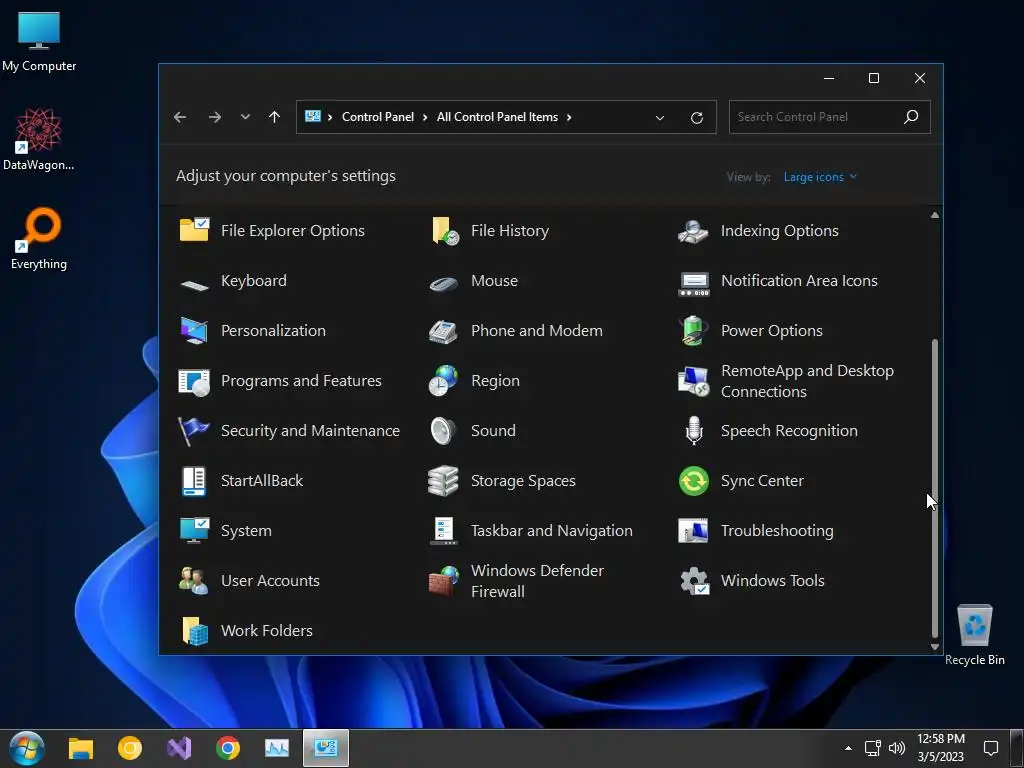Screen dimensions: 1024x768
Task: Click the search magnifier button
Action: 911,117
